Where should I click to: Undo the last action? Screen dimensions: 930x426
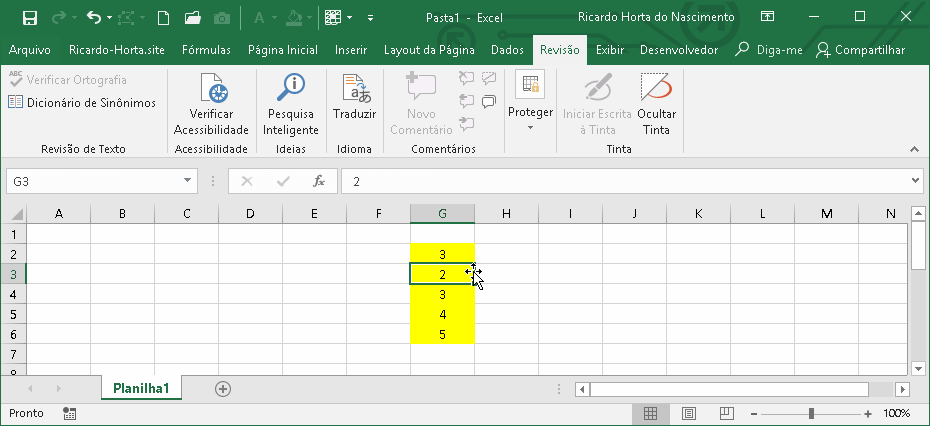[94, 18]
